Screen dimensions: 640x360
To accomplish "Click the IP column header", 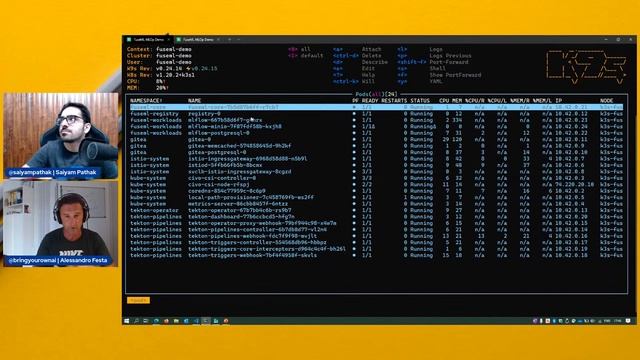I will pos(559,100).
